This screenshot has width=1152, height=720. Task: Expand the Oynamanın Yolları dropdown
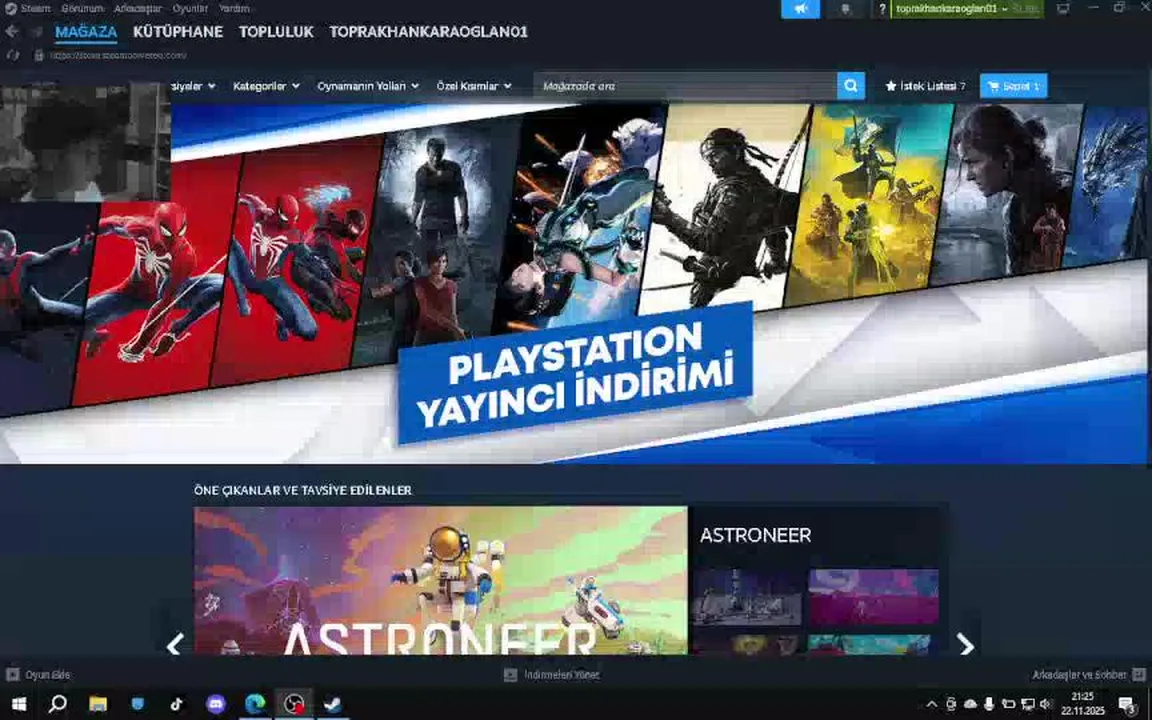tap(368, 86)
